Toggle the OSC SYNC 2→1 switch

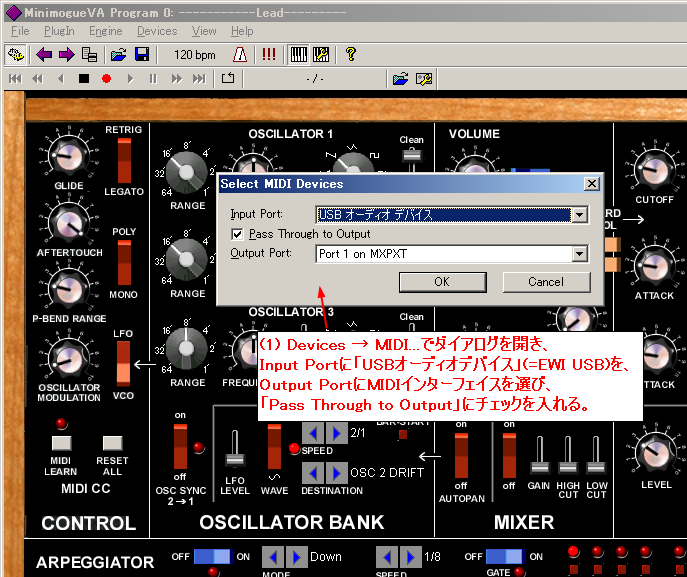180,446
